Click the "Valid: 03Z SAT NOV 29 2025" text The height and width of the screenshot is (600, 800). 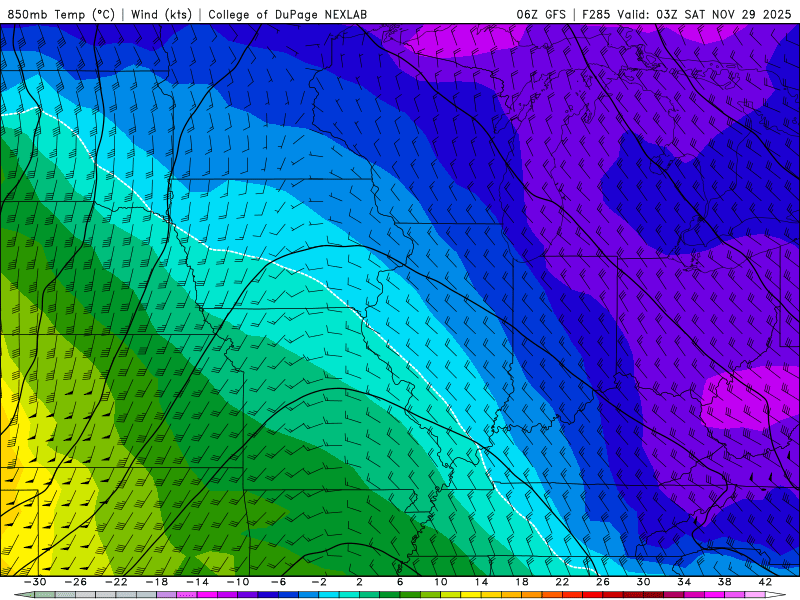[x=704, y=14]
